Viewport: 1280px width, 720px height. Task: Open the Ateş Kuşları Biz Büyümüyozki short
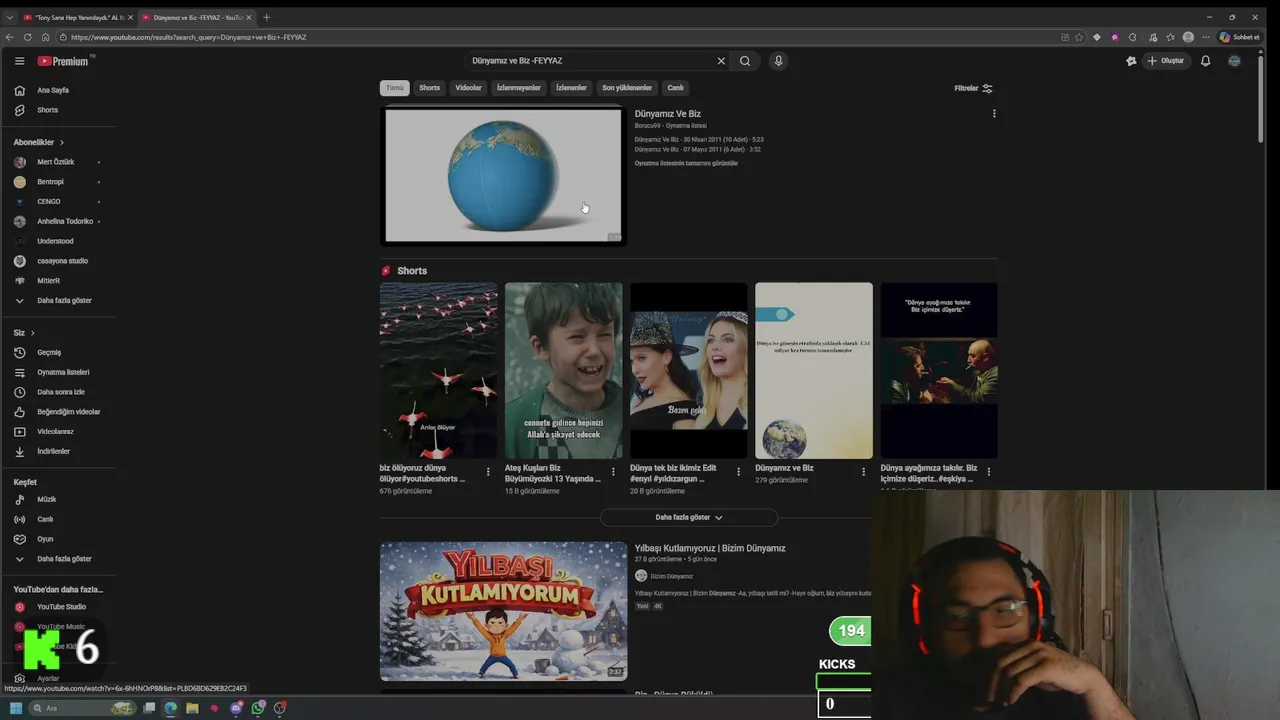click(x=563, y=371)
